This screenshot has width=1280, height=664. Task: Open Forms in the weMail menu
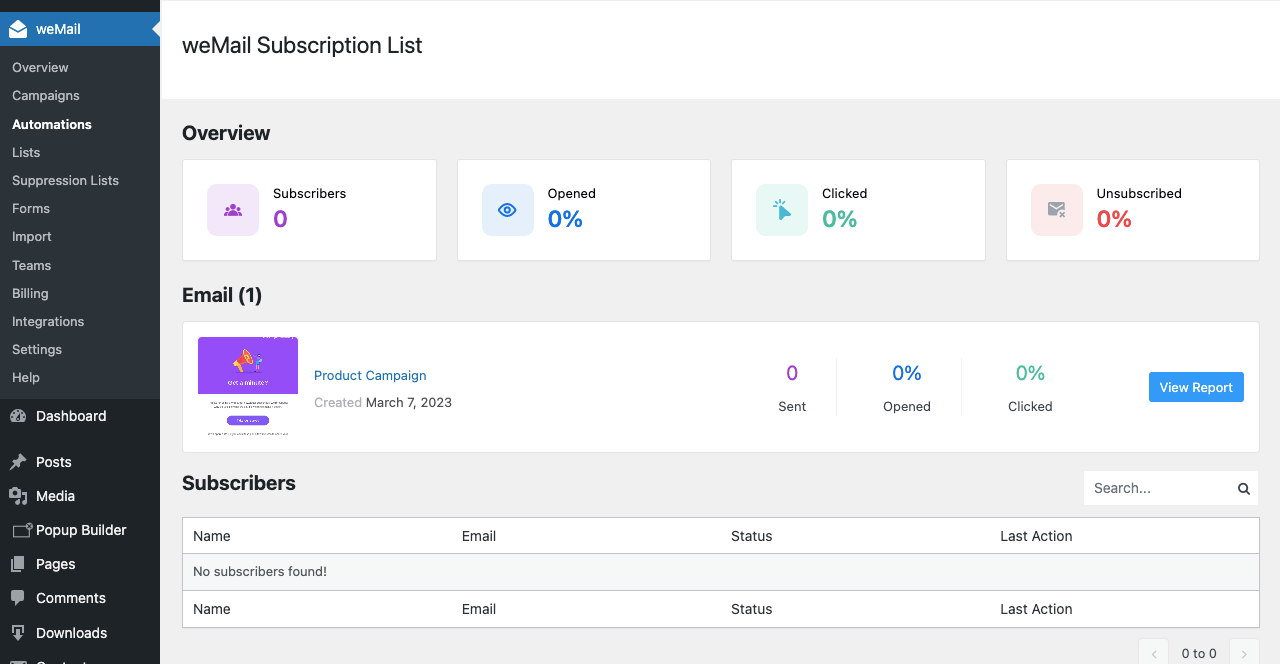point(31,208)
